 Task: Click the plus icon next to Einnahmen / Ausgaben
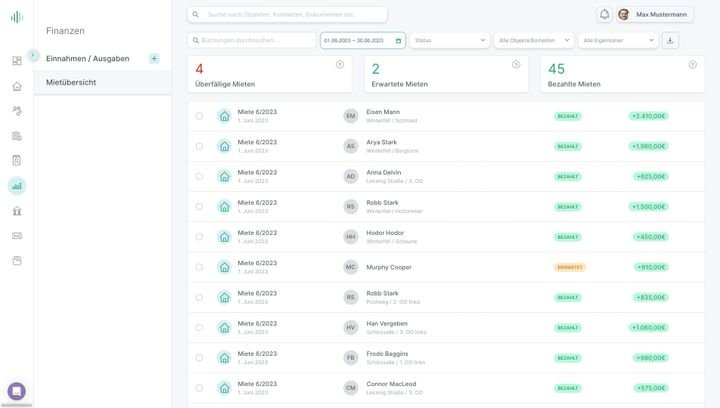[x=154, y=58]
